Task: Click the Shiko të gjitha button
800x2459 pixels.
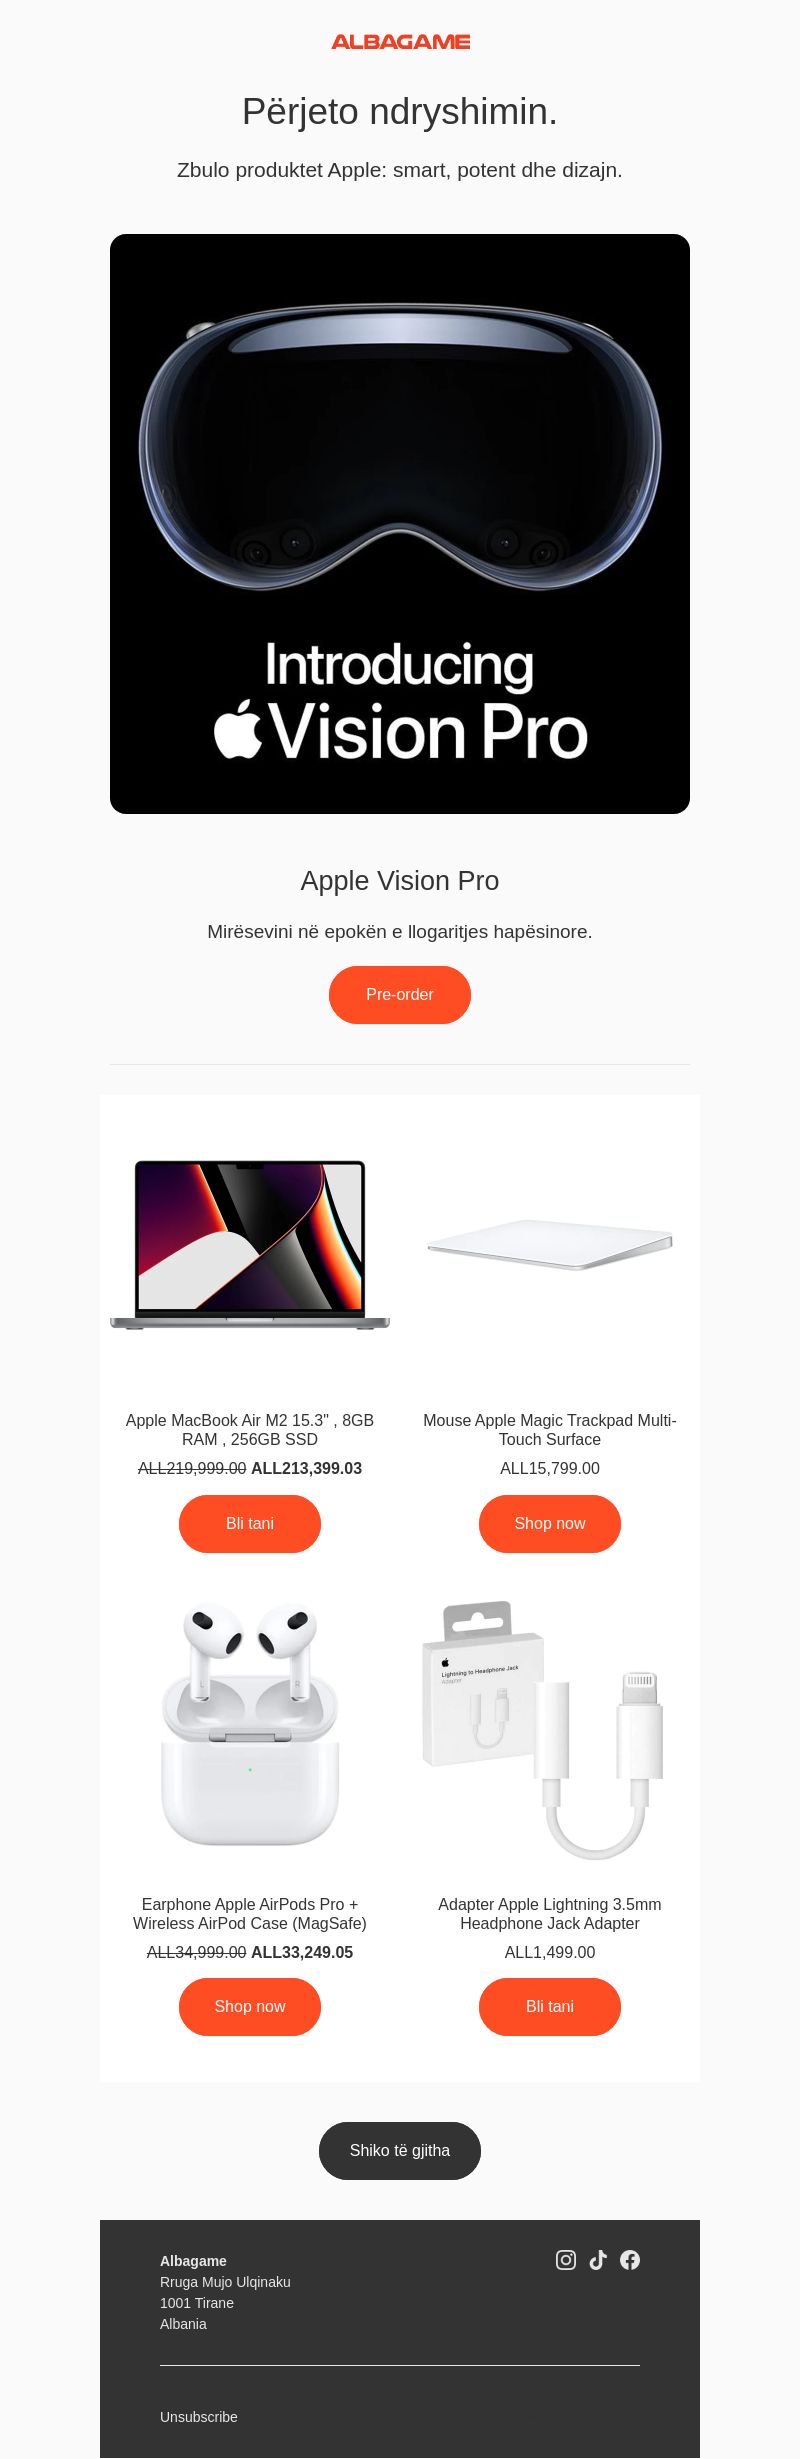Action: tap(400, 2151)
